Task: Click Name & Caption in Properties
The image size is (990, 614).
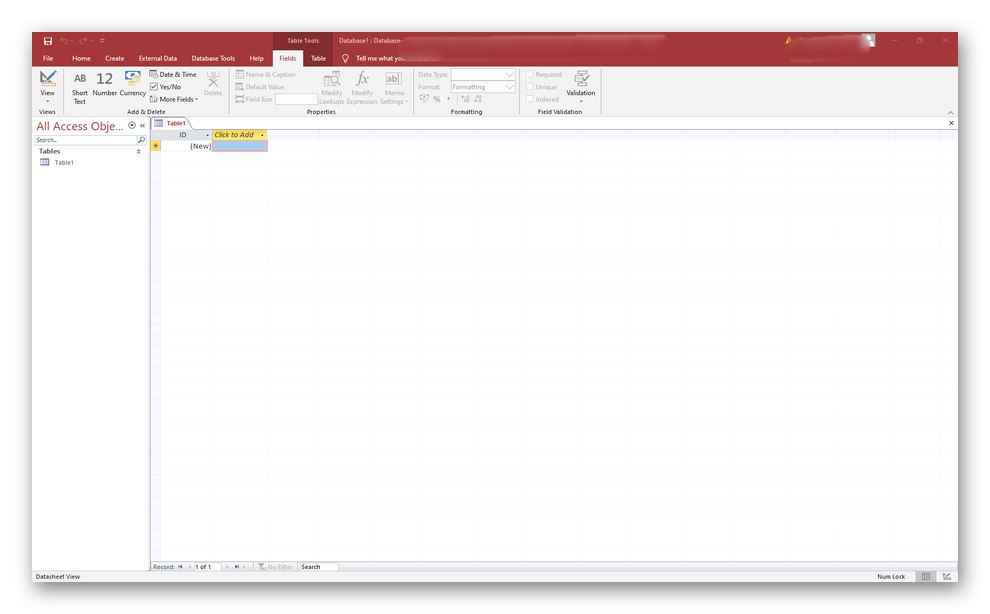Action: (x=266, y=75)
